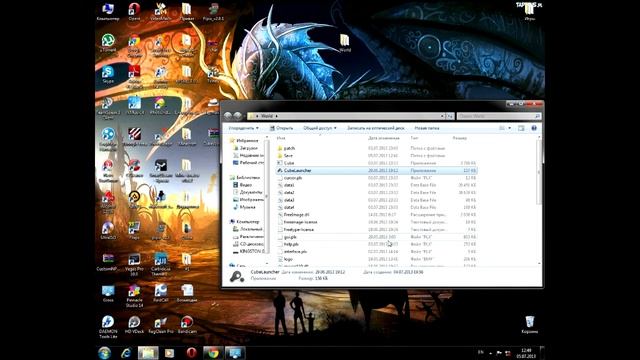This screenshot has width=640, height=360.
Task: Click the Открыть toolbar button
Action: [x=281, y=128]
